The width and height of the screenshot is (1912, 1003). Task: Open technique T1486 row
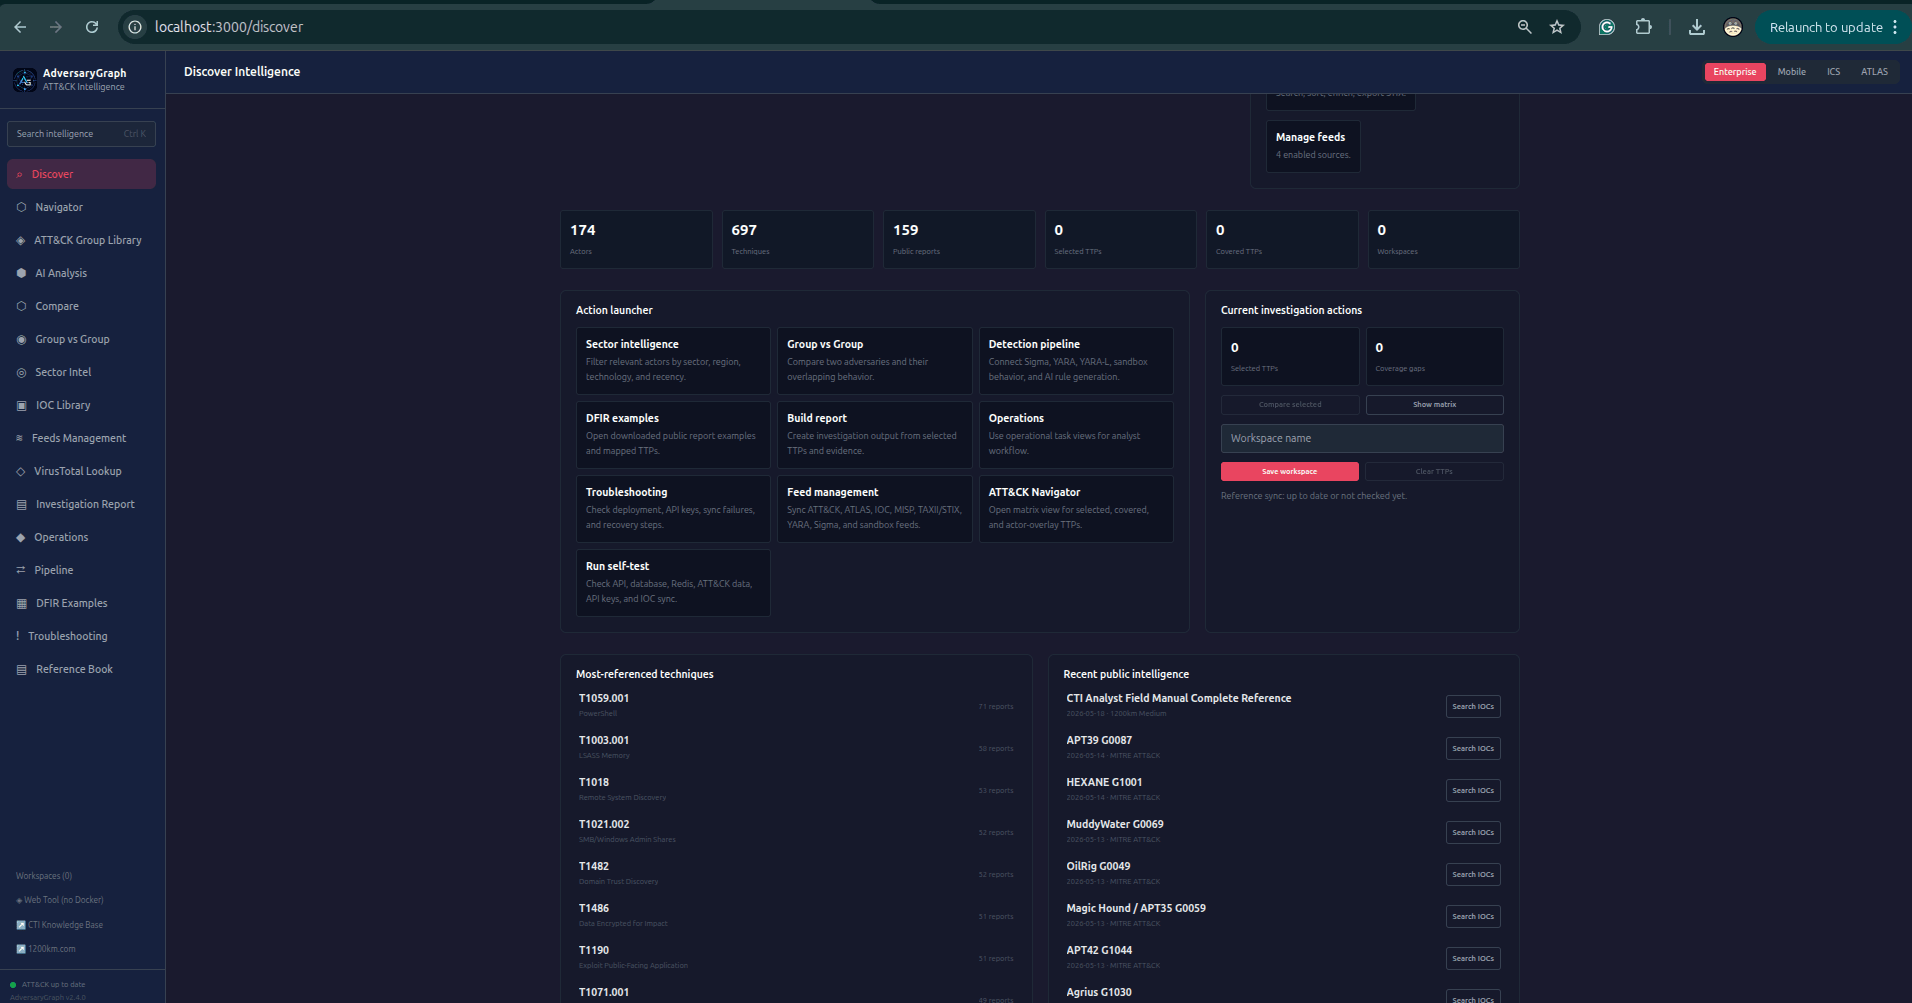[796, 916]
